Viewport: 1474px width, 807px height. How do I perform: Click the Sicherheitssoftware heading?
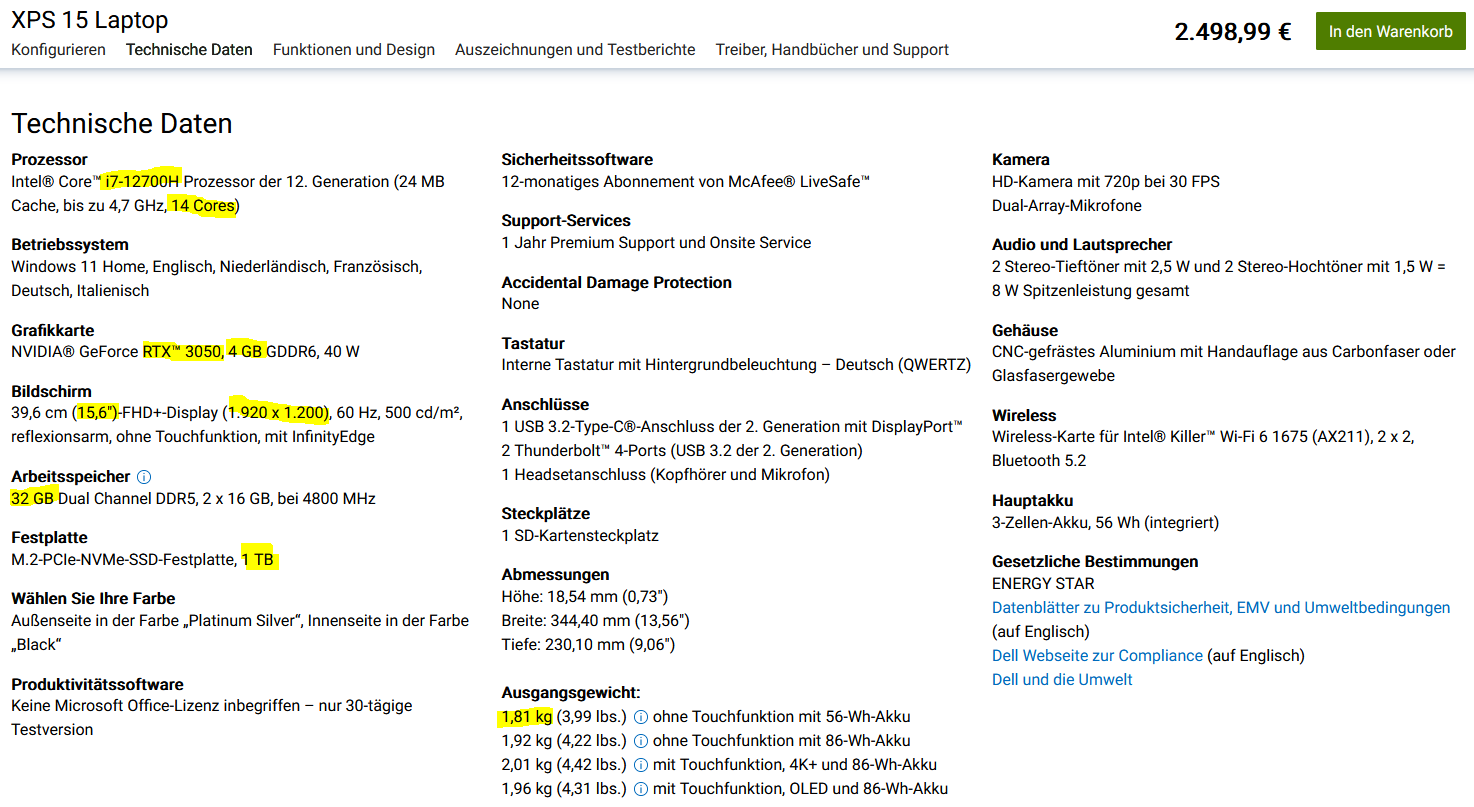coord(577,159)
